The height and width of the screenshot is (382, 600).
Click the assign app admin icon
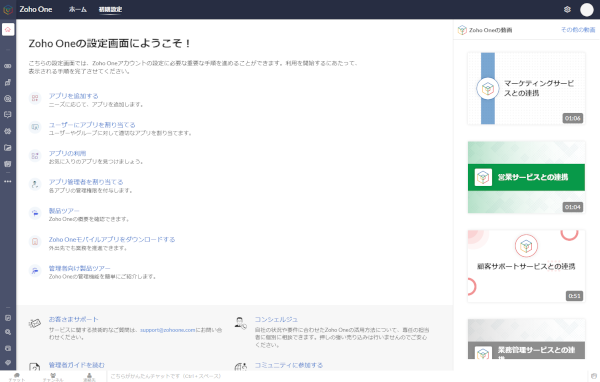coord(35,184)
